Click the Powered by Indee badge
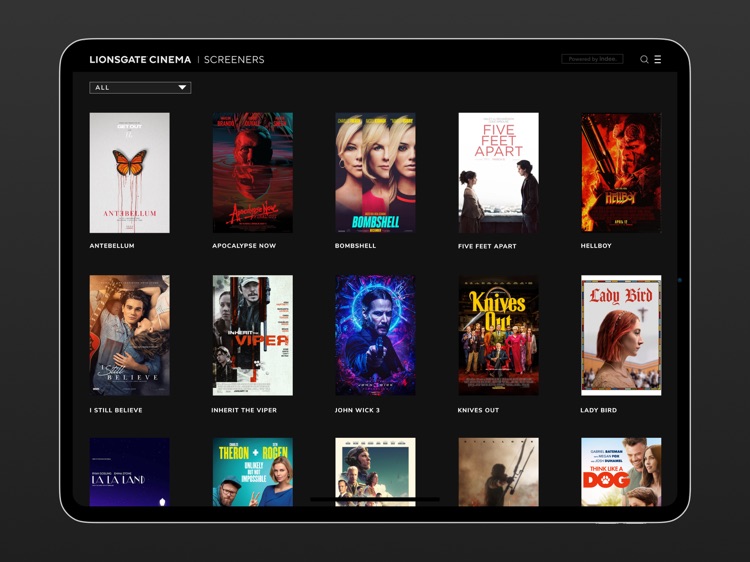Viewport: 750px width, 562px height. pyautogui.click(x=592, y=59)
